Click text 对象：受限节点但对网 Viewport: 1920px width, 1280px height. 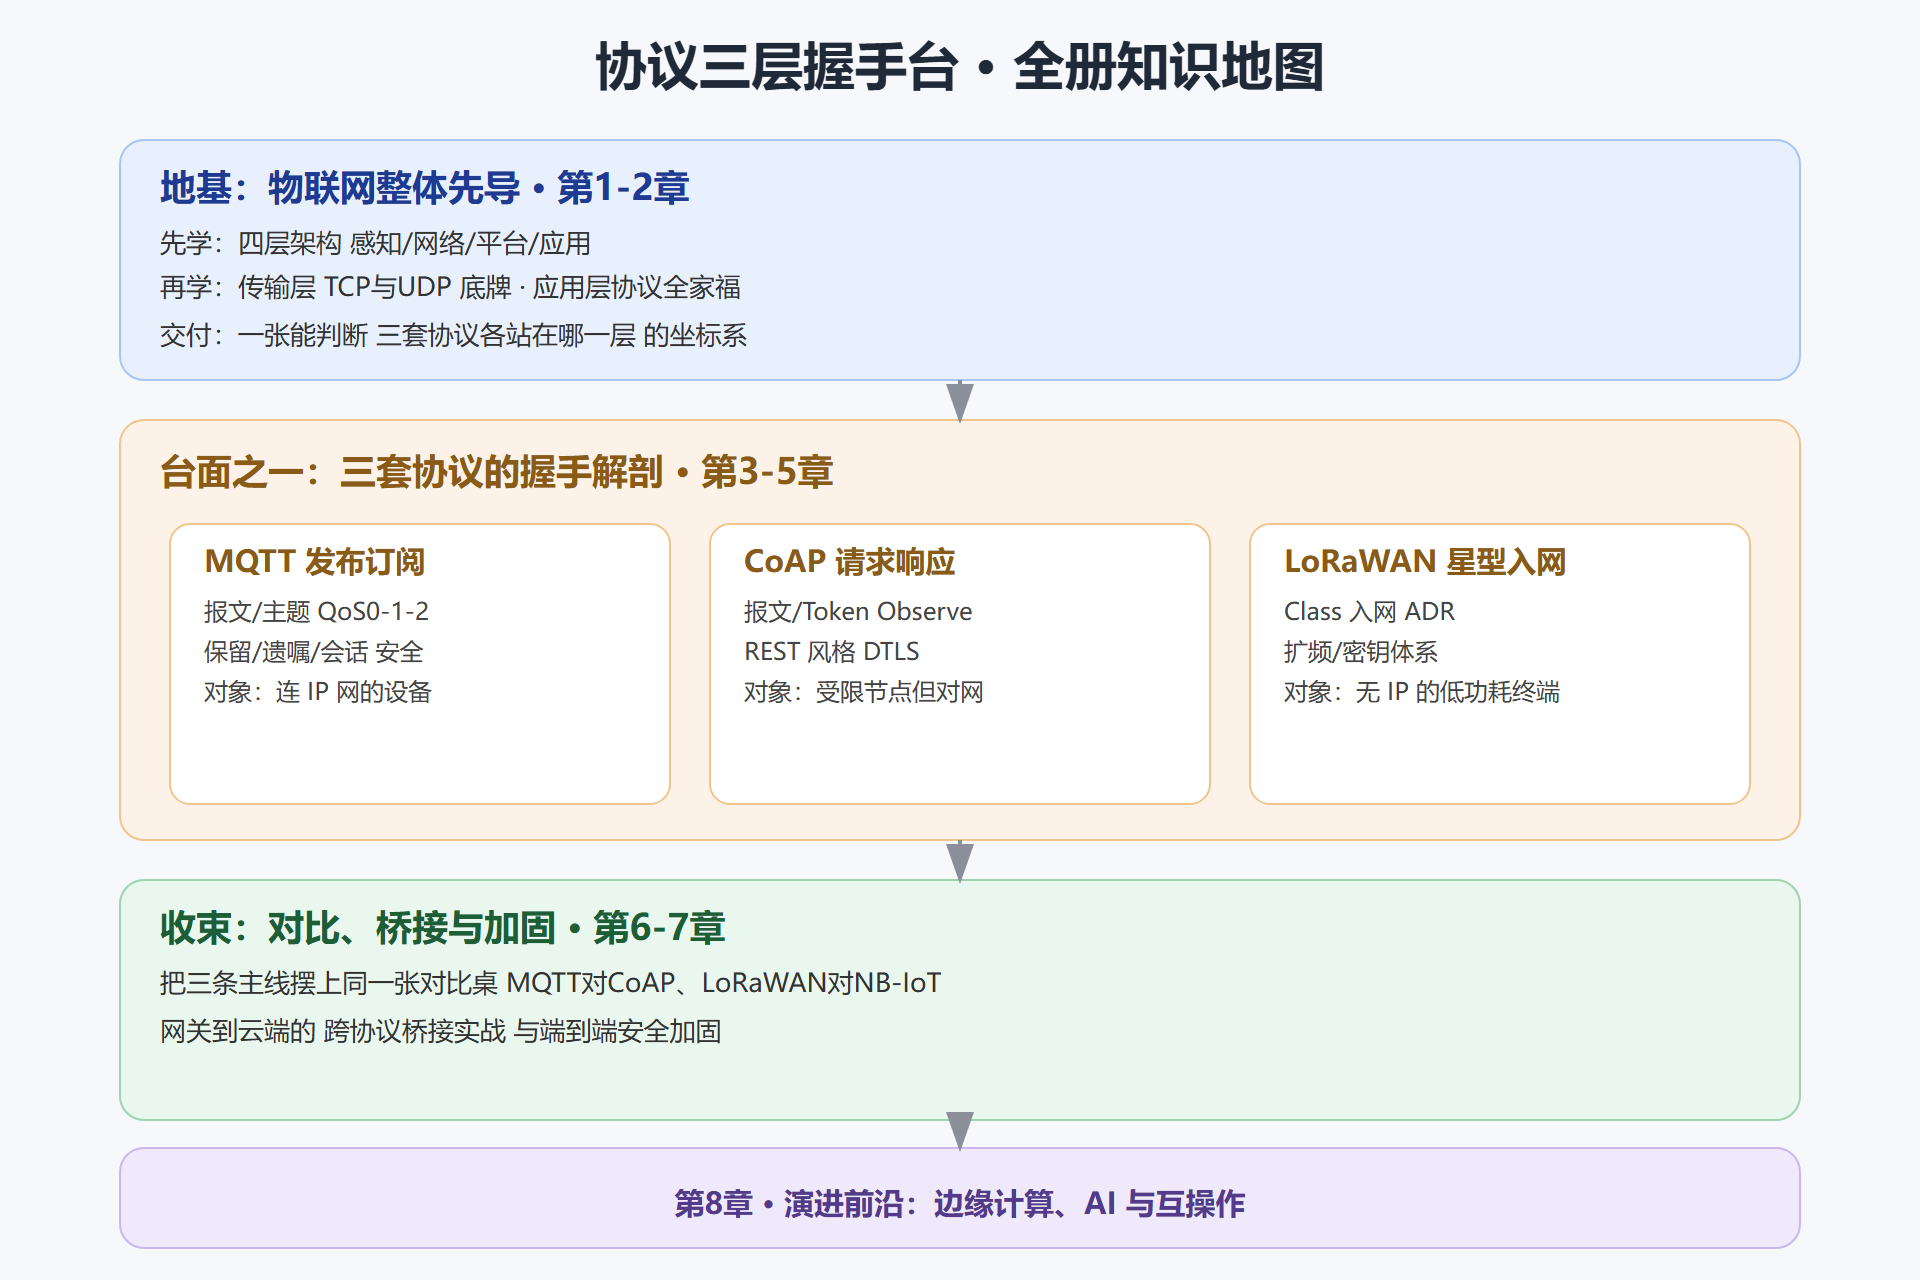(864, 692)
